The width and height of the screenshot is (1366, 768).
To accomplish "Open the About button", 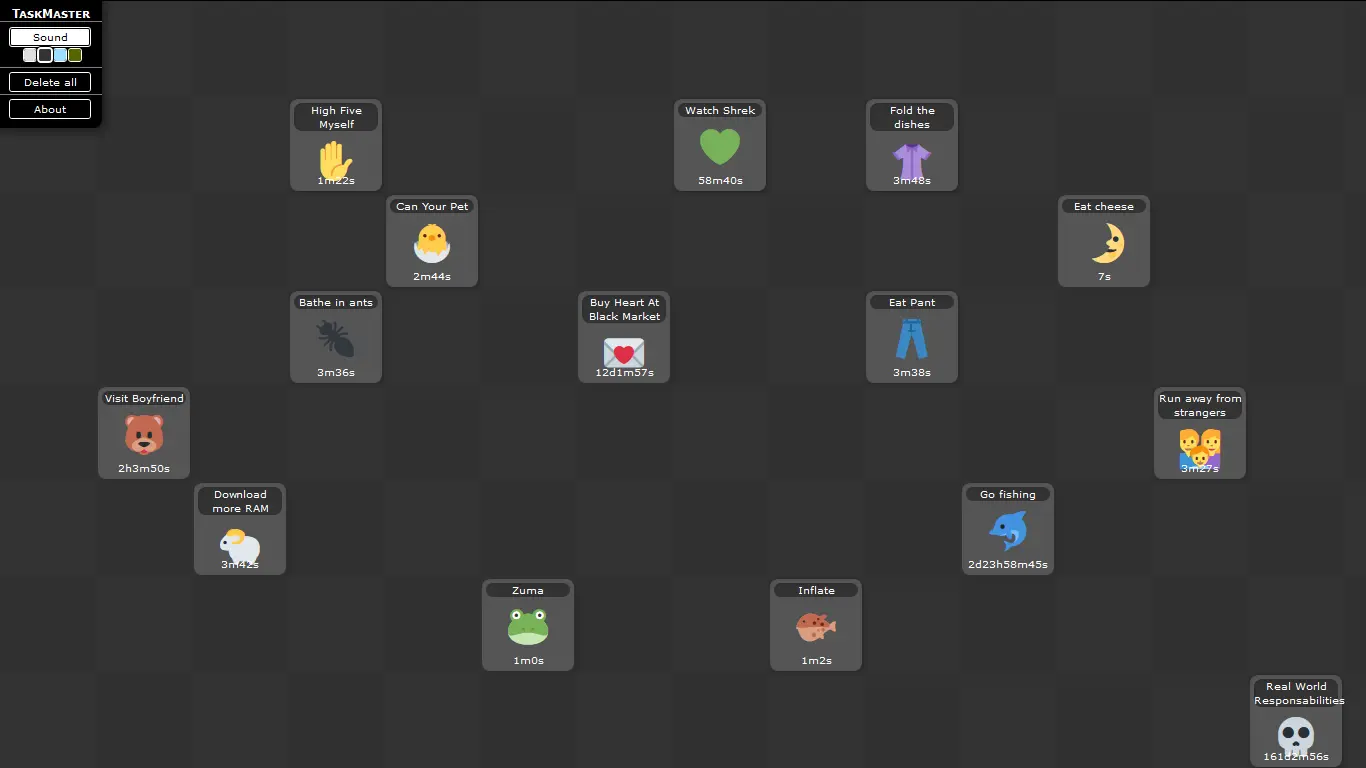I will (50, 109).
